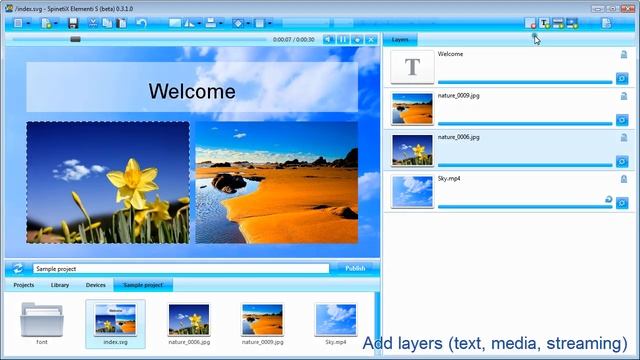Image resolution: width=640 pixels, height=360 pixels.
Task: Add a text layer with the T icon
Action: [544, 23]
